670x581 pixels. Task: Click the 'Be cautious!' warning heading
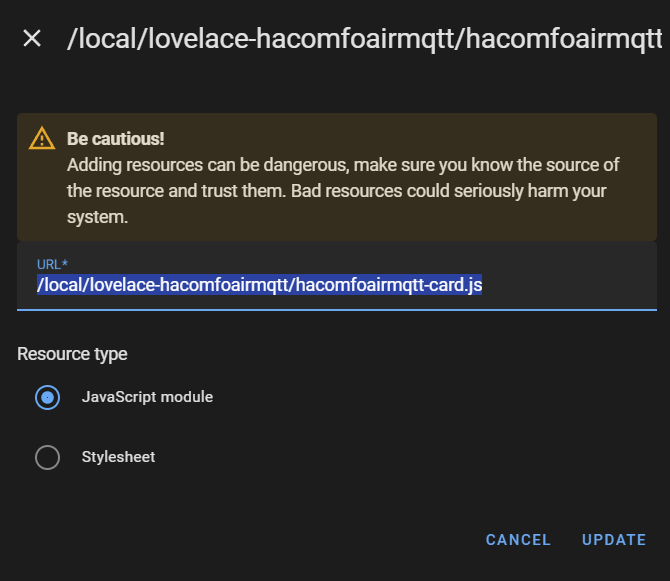coord(116,138)
